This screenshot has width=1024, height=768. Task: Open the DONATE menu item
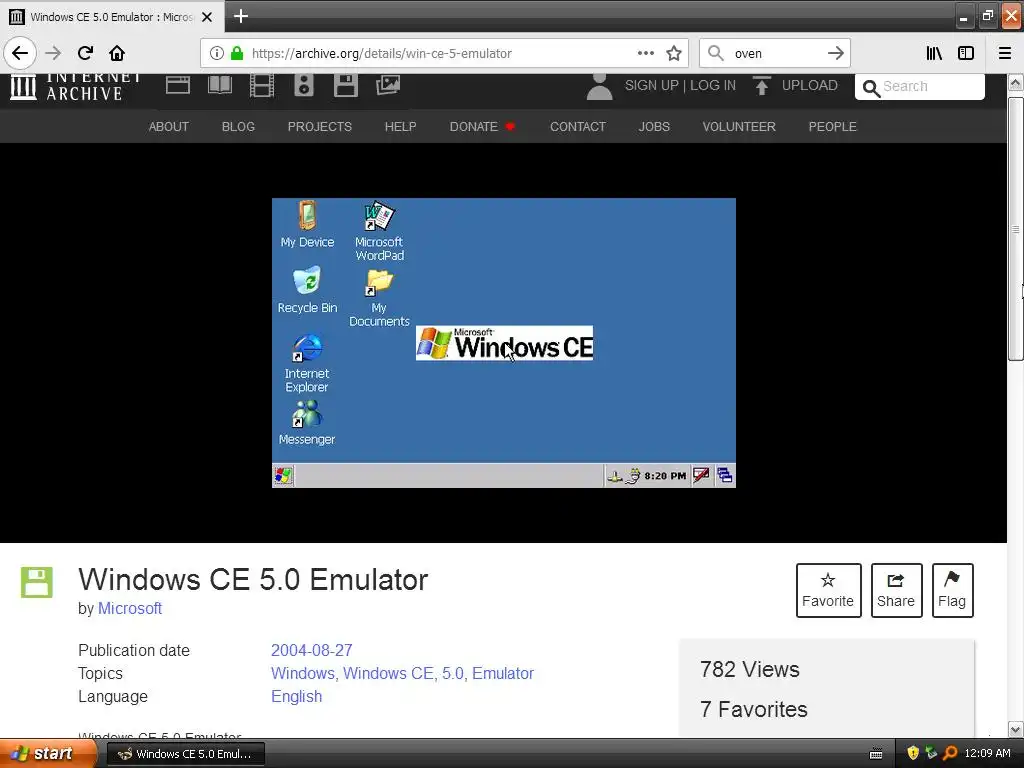[x=483, y=127]
